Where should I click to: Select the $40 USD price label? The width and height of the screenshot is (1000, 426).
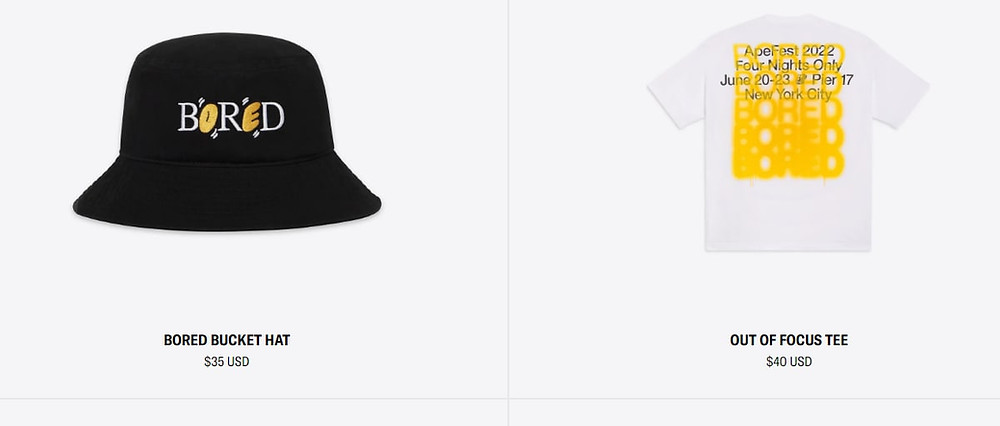(x=789, y=362)
